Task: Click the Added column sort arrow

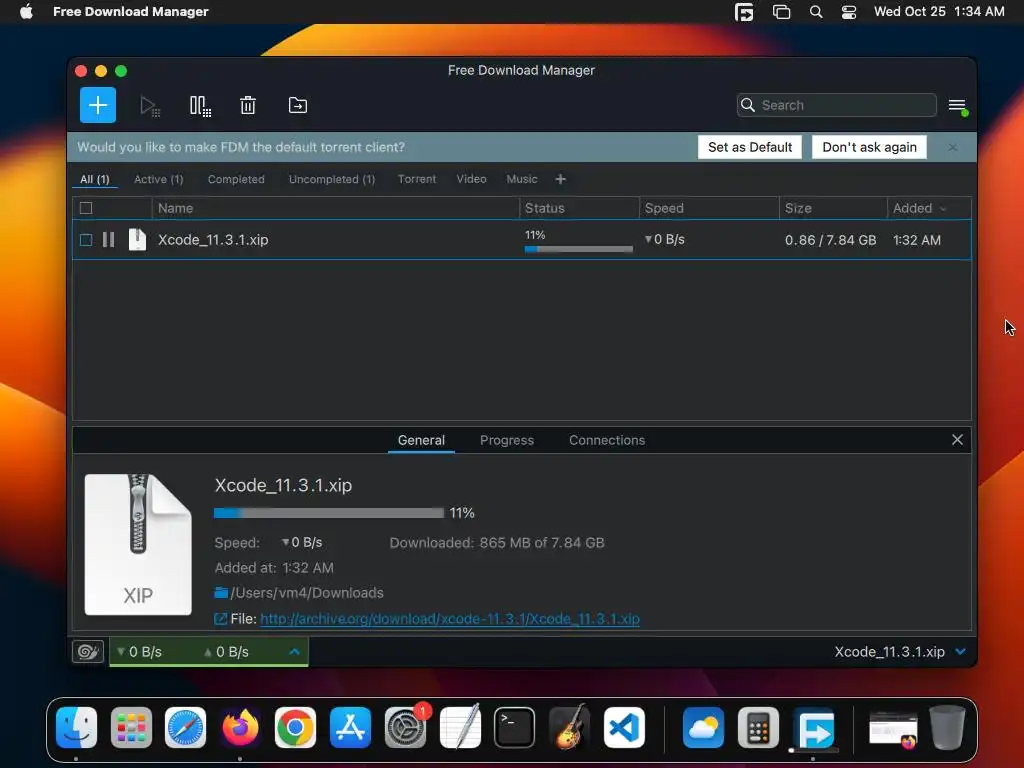Action: (943, 209)
